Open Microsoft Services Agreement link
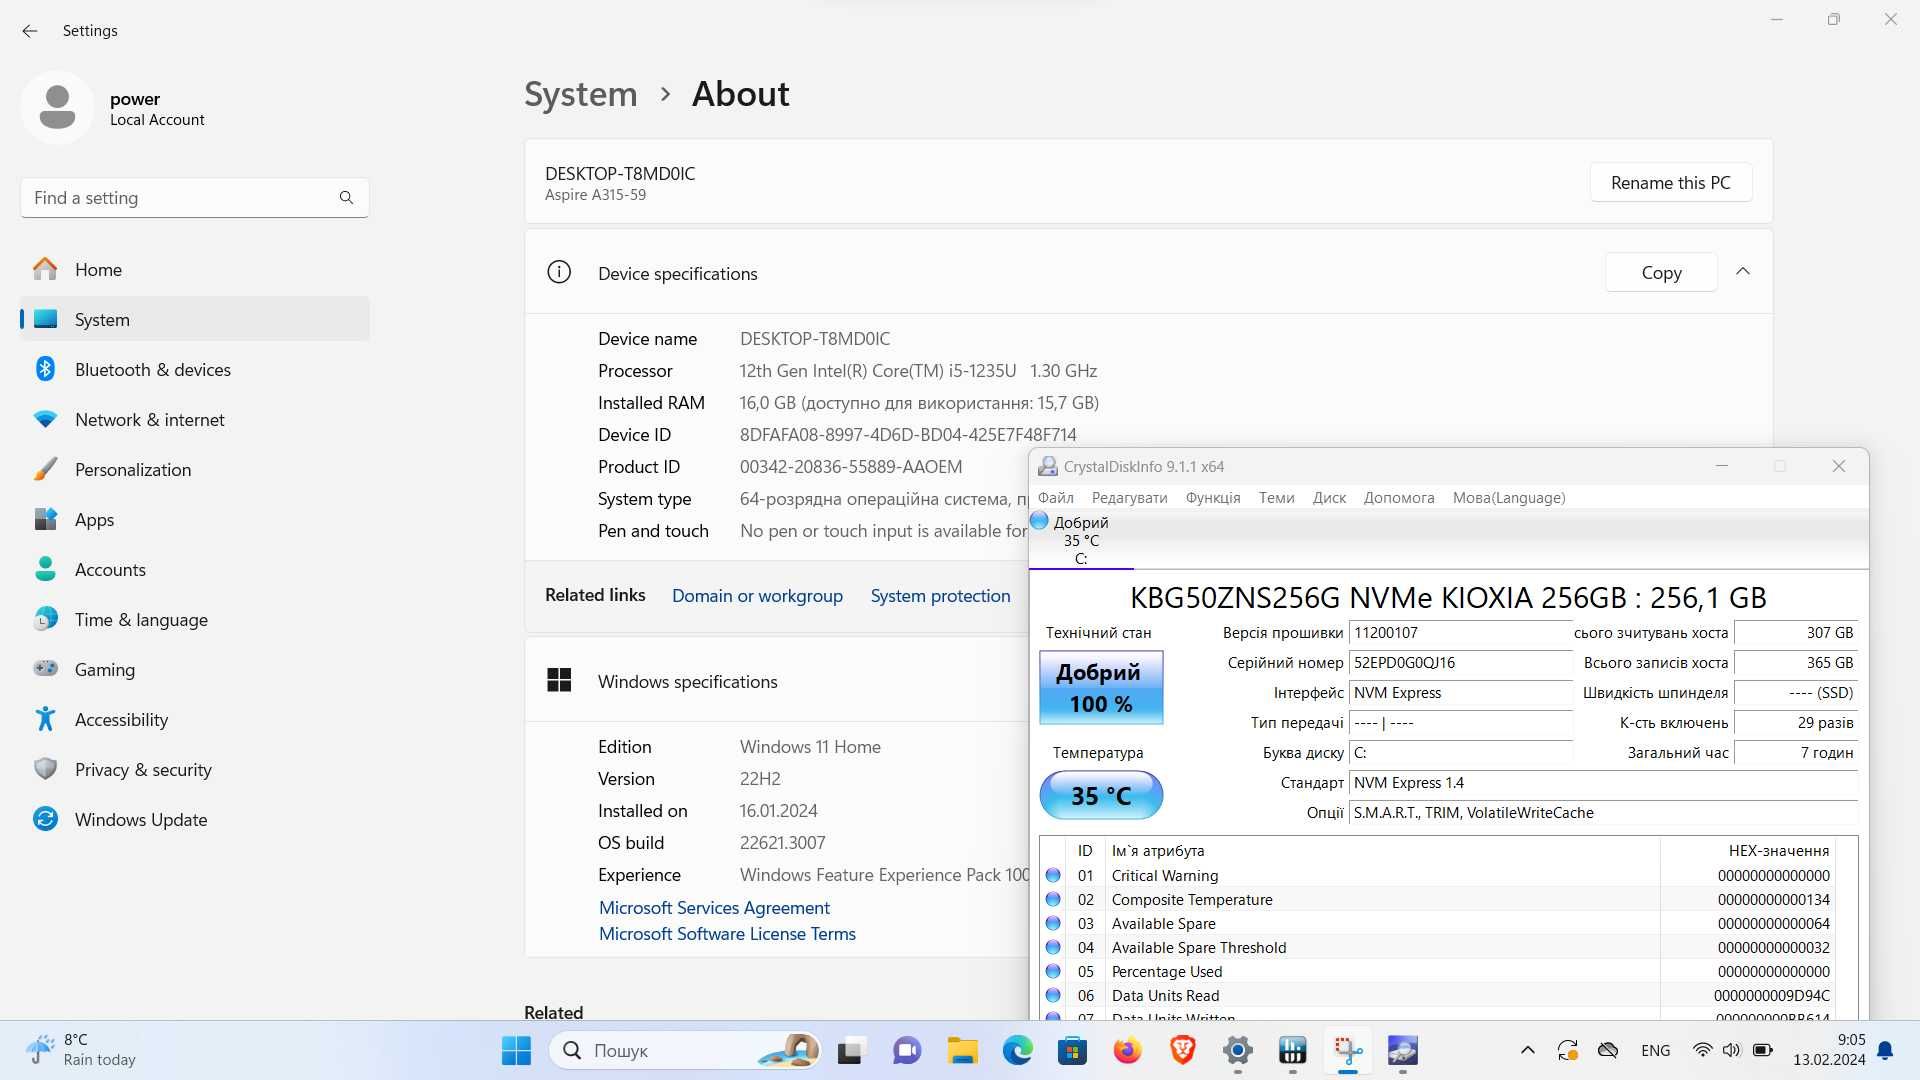Image resolution: width=1920 pixels, height=1080 pixels. coord(714,908)
